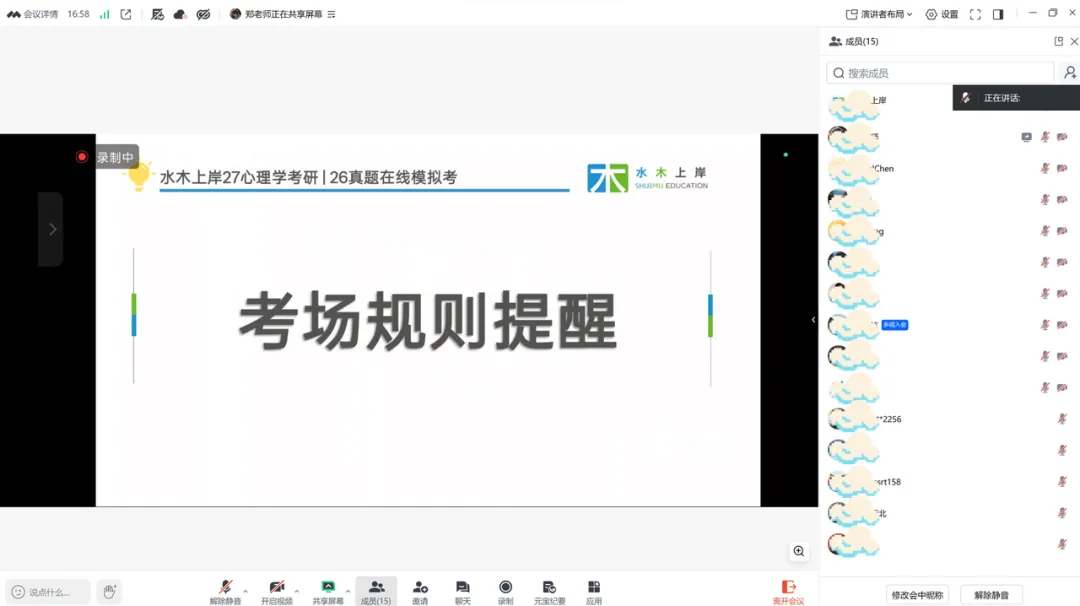Click Share screen (共享屏幕)
The width and height of the screenshot is (1080, 606).
click(x=328, y=592)
